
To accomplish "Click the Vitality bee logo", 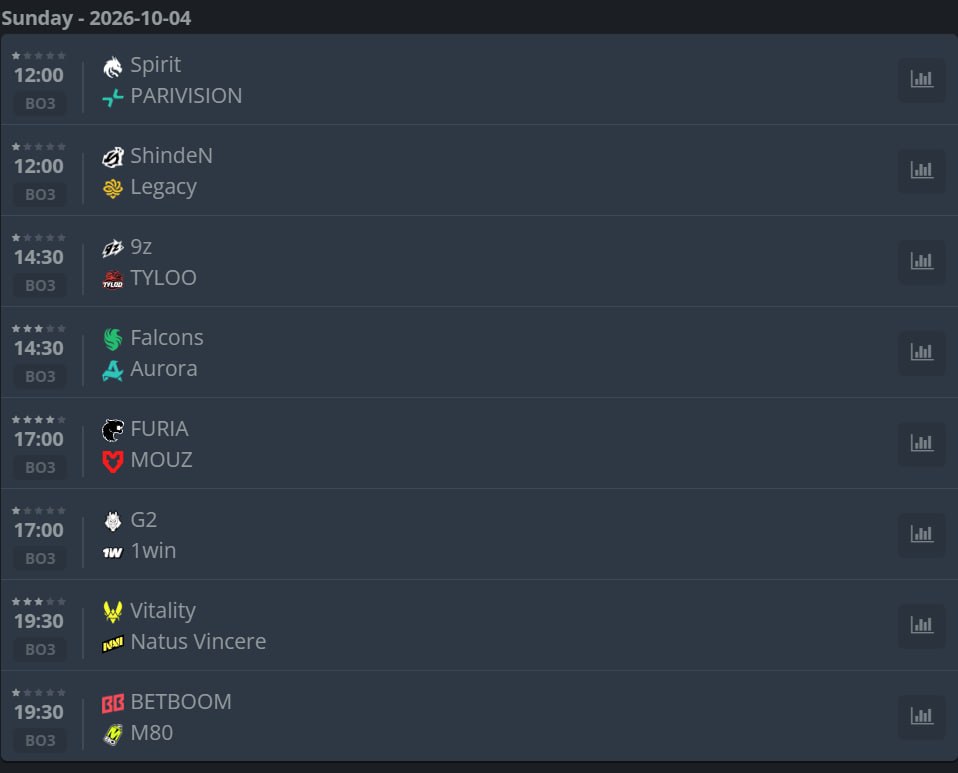I will (112, 612).
